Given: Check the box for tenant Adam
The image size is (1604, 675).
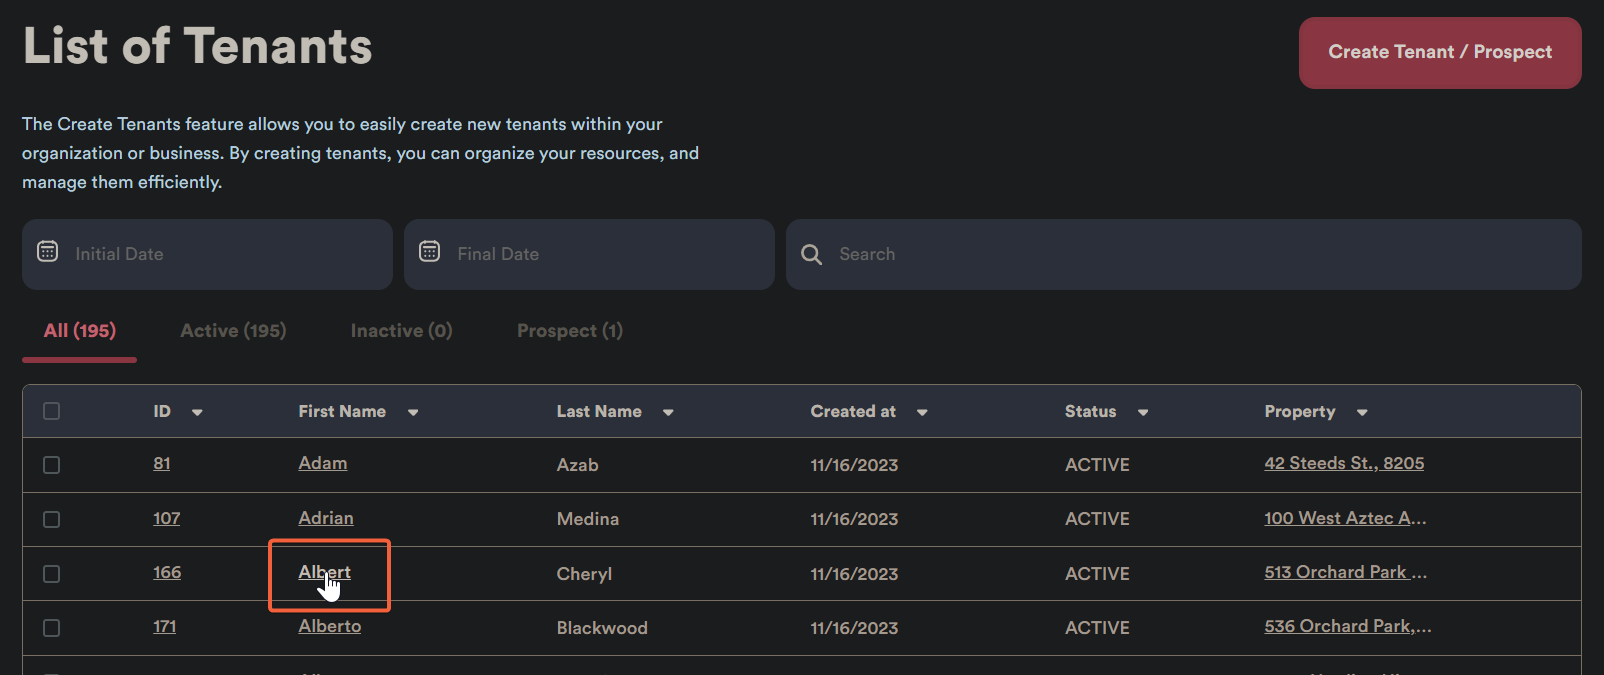Looking at the screenshot, I should pos(52,465).
